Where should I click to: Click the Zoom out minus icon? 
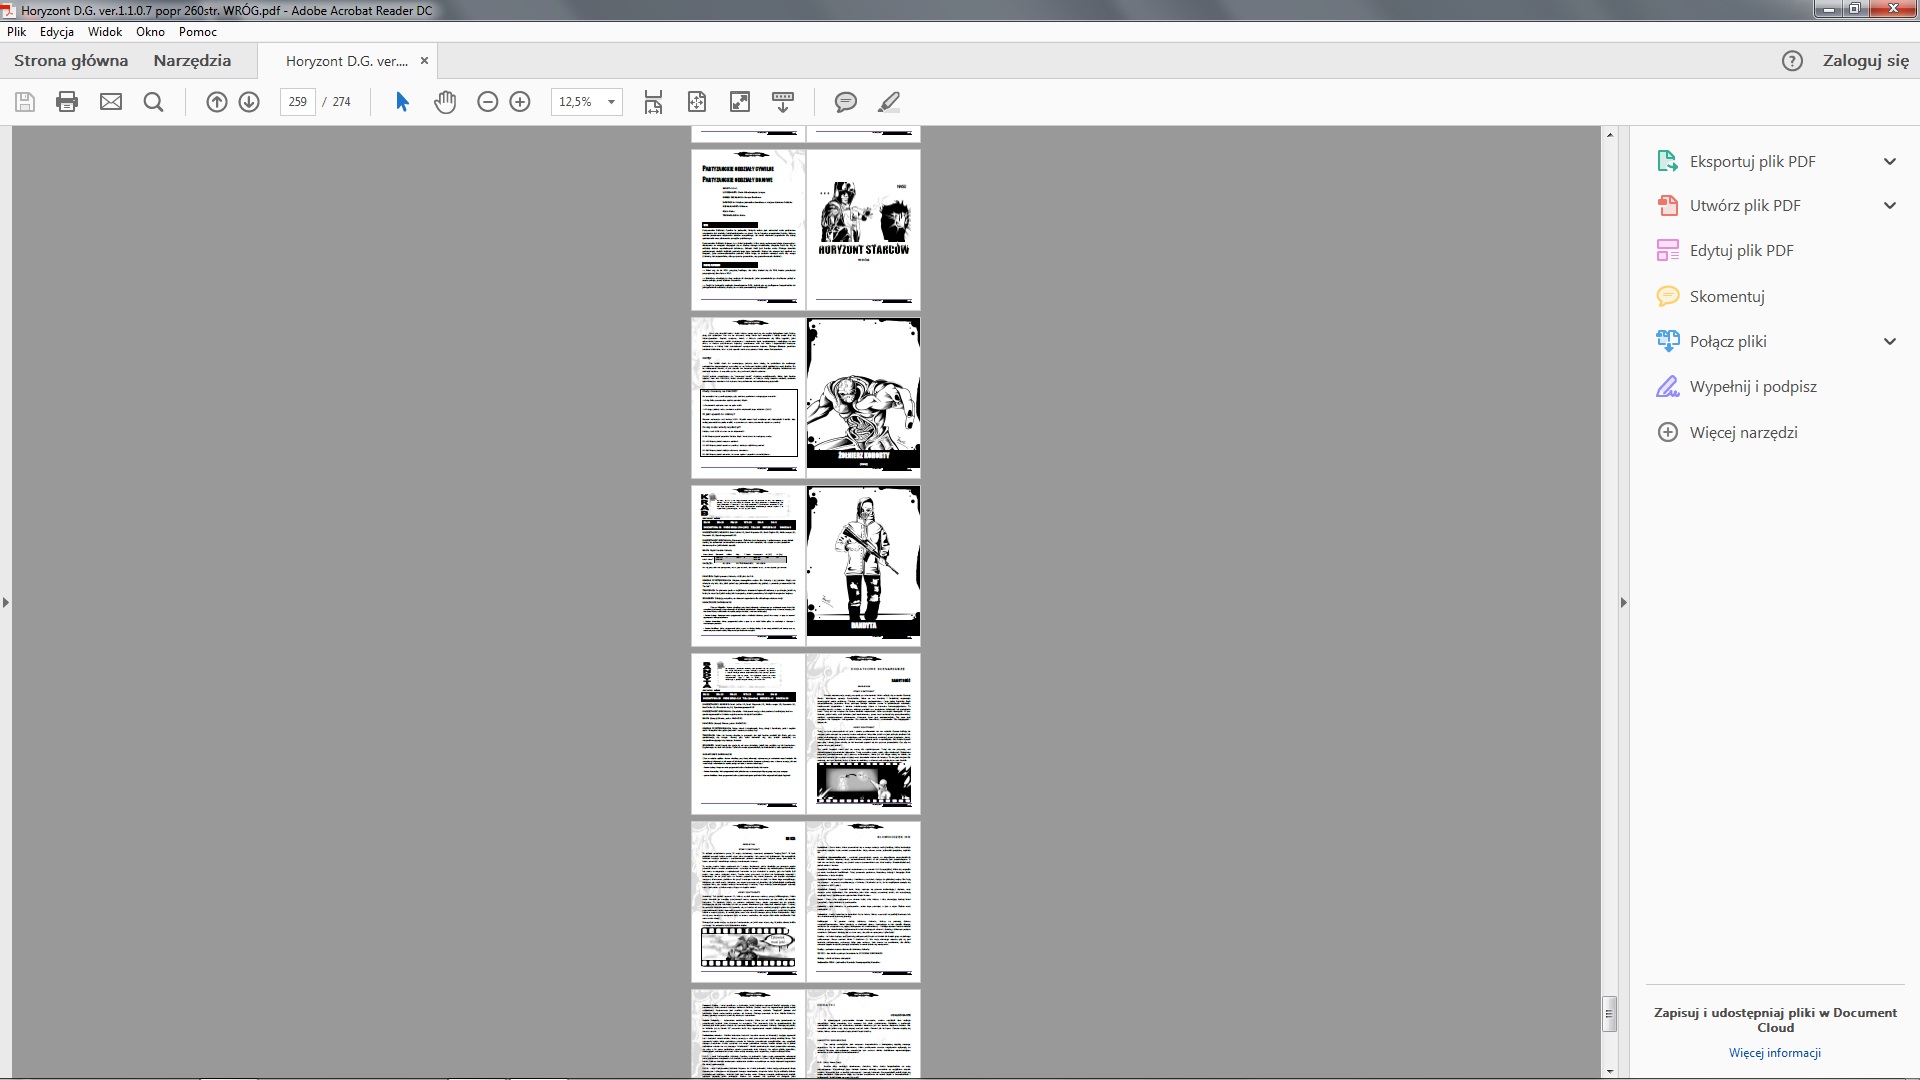pyautogui.click(x=487, y=102)
